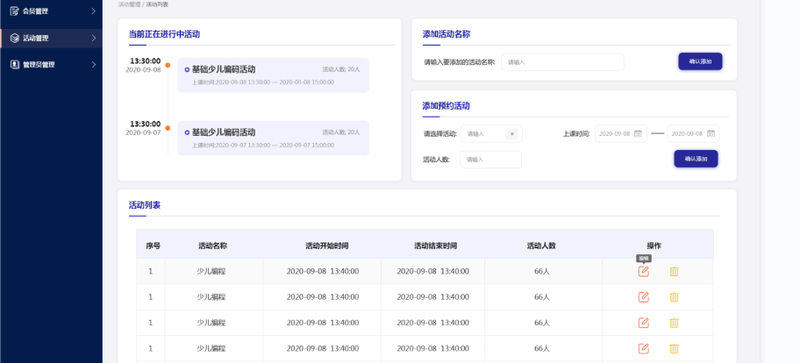Delete the third row activity
This screenshot has width=800, height=363.
[x=674, y=323]
